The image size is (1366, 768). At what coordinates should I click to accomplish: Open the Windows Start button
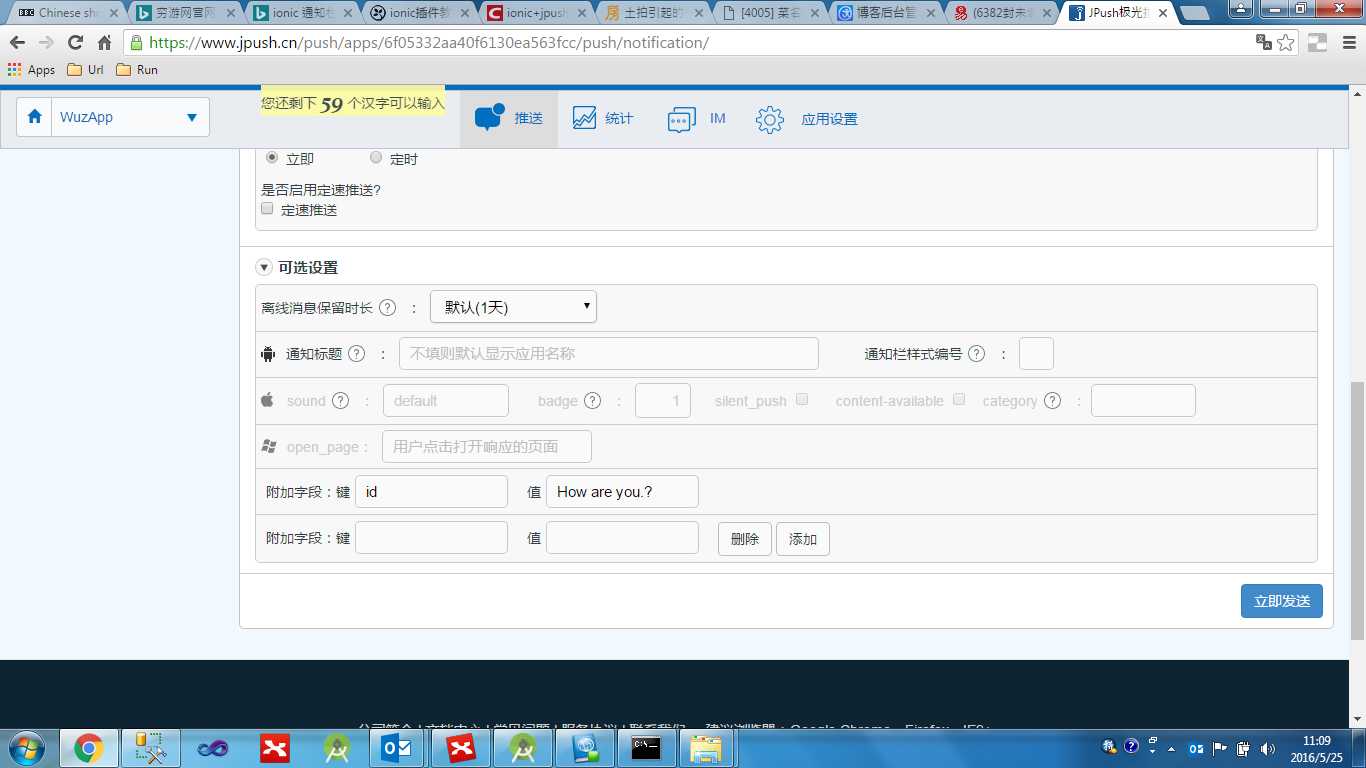(x=25, y=748)
